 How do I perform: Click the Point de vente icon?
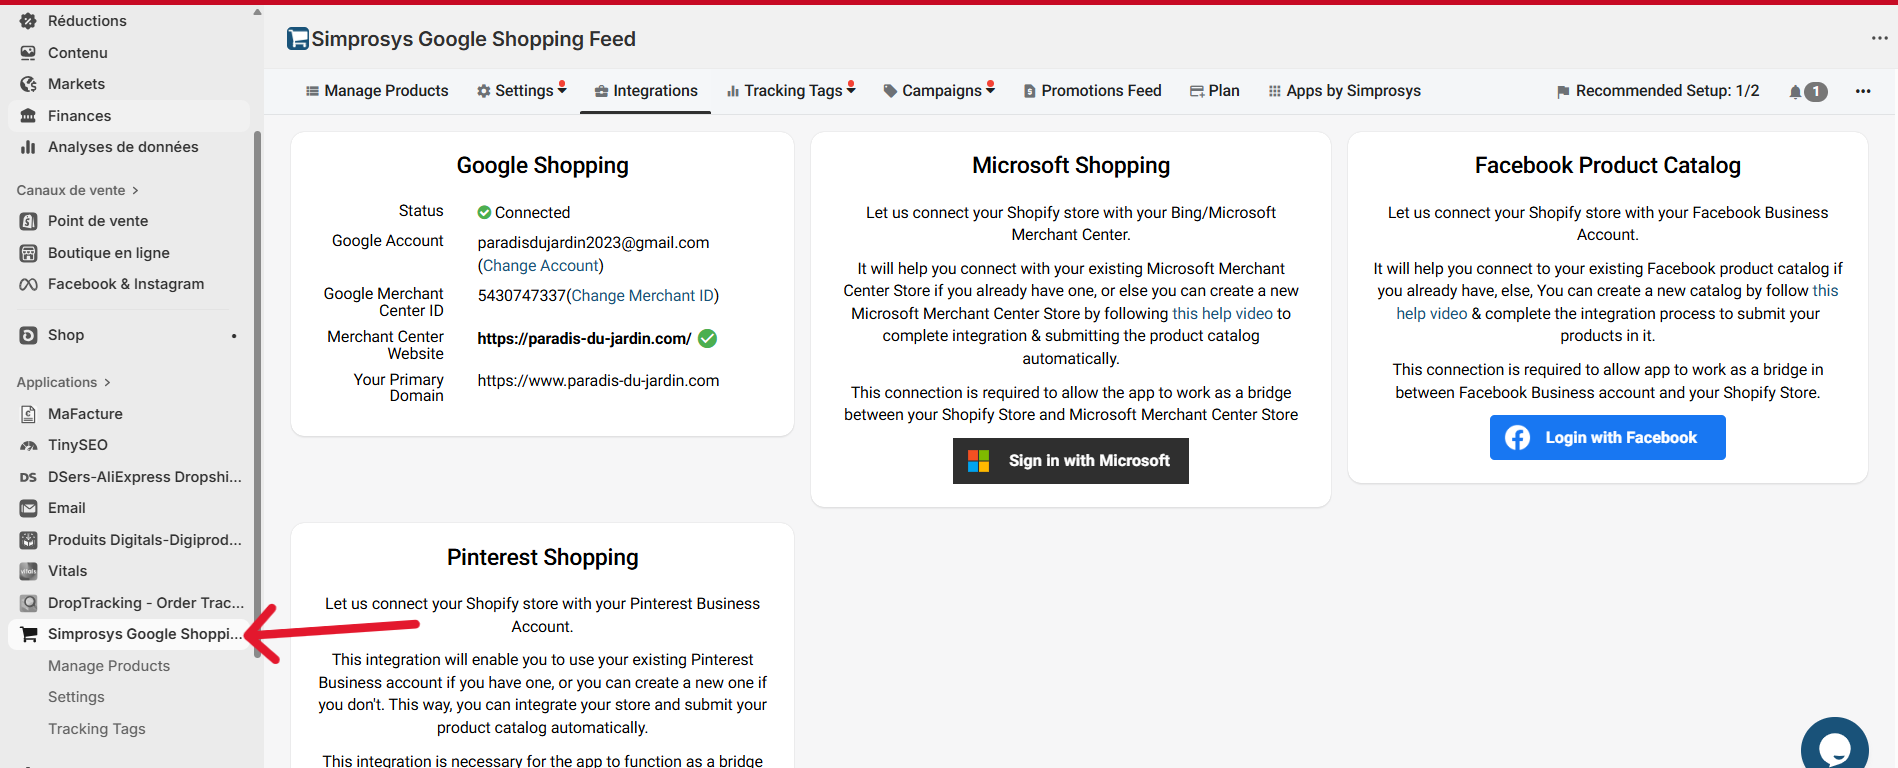[x=28, y=221]
